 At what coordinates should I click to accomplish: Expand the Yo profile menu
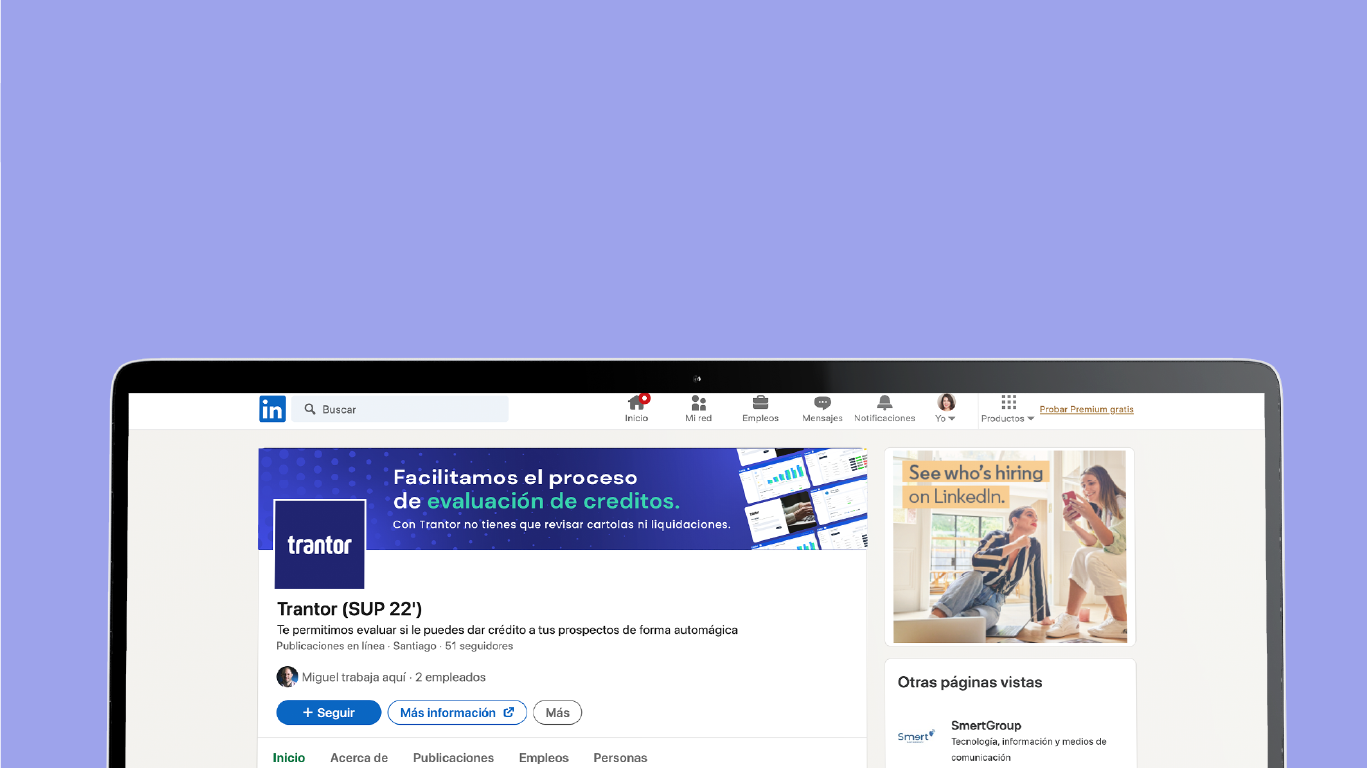click(946, 409)
